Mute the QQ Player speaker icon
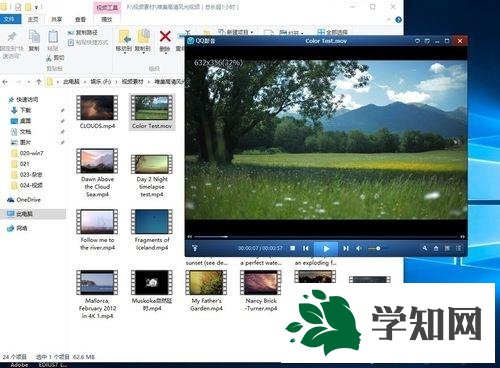Screen dimensions: 500x368 (359, 249)
